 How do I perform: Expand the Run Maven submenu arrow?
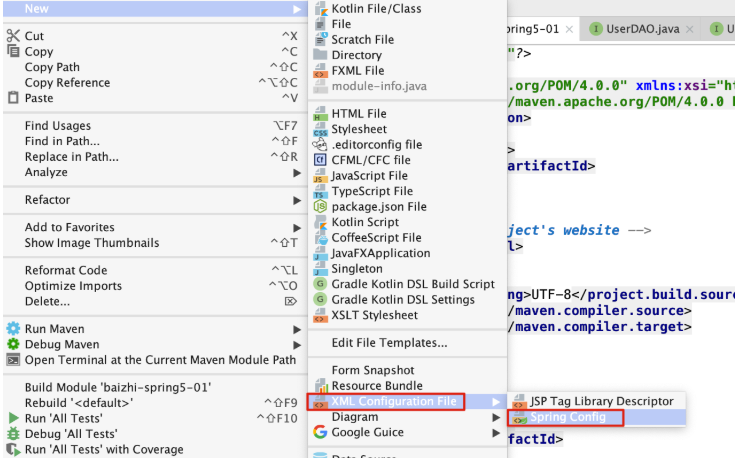coord(297,329)
